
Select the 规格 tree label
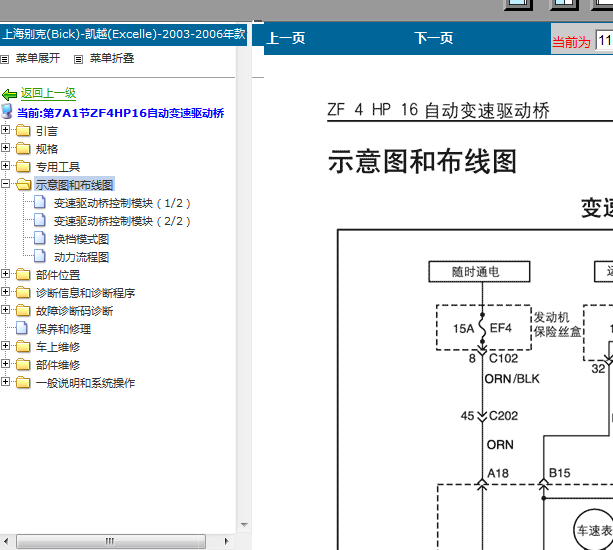[47, 149]
